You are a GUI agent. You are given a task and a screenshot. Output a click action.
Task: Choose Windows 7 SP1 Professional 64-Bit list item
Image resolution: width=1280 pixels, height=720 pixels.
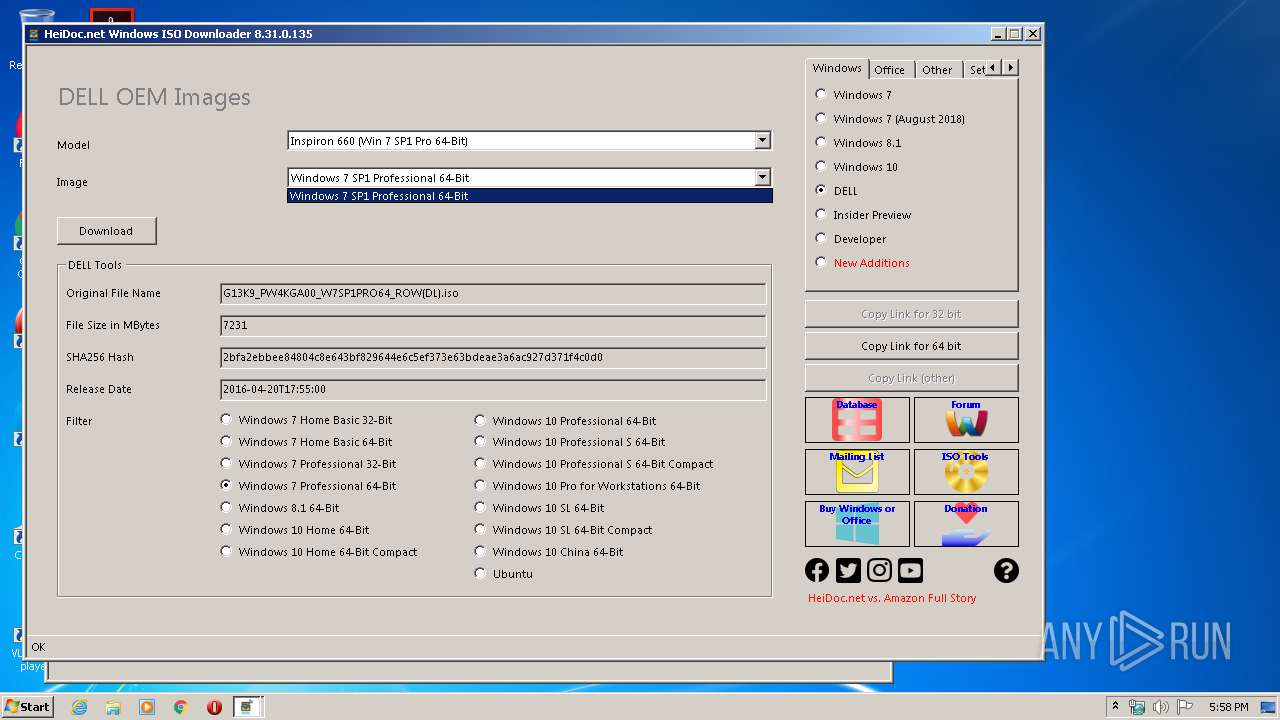click(x=530, y=196)
